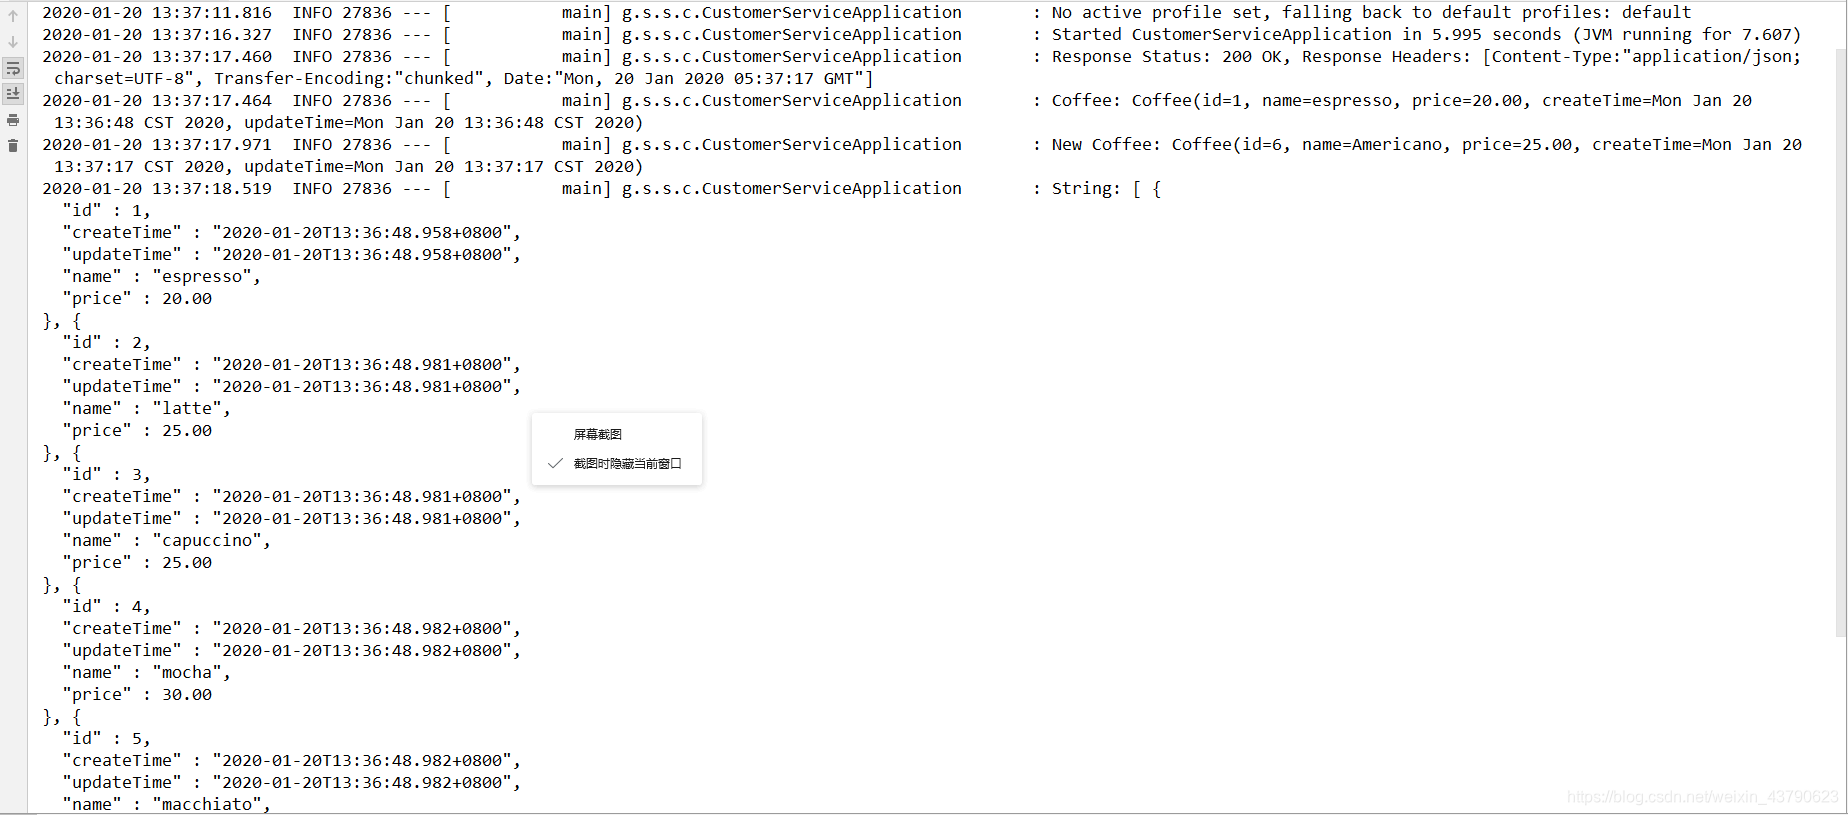Click the log timestamp 13:37:17.460
Viewport: 1848px width, 815px height.
[x=211, y=56]
